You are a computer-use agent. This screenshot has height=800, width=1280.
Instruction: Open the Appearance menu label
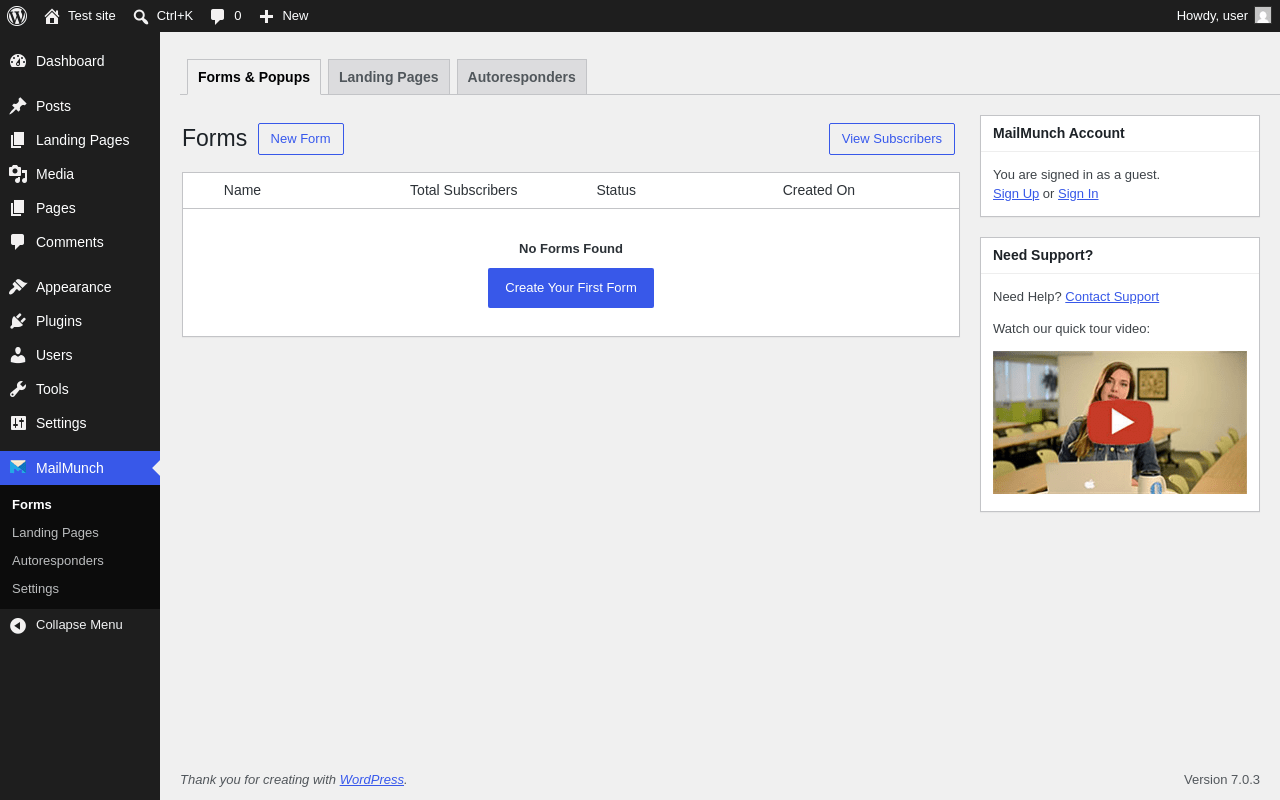[x=74, y=287]
